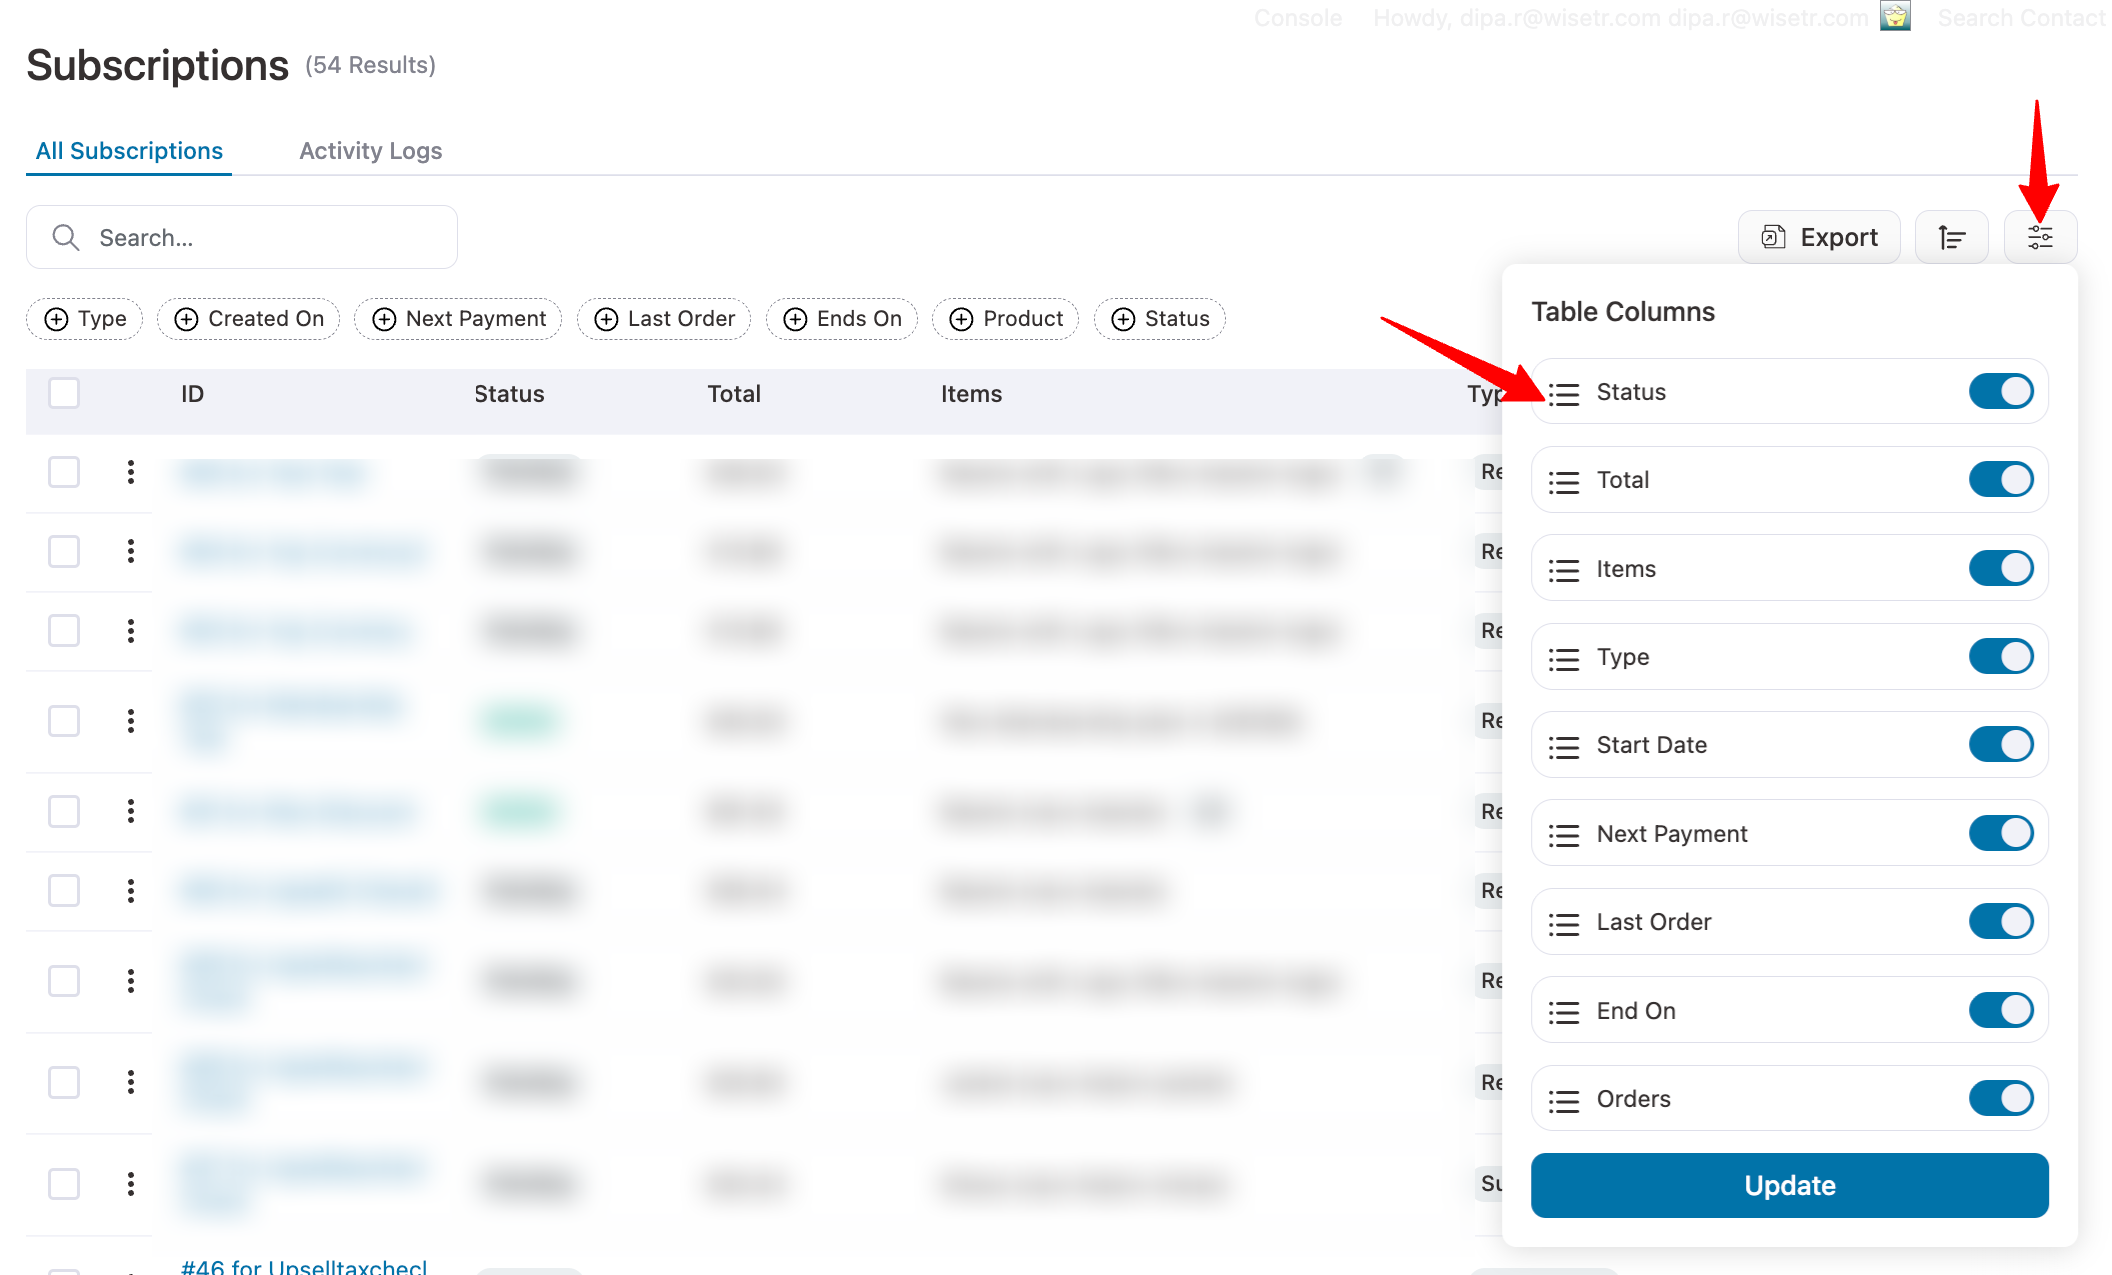Click inside the Search field

pyautogui.click(x=240, y=237)
